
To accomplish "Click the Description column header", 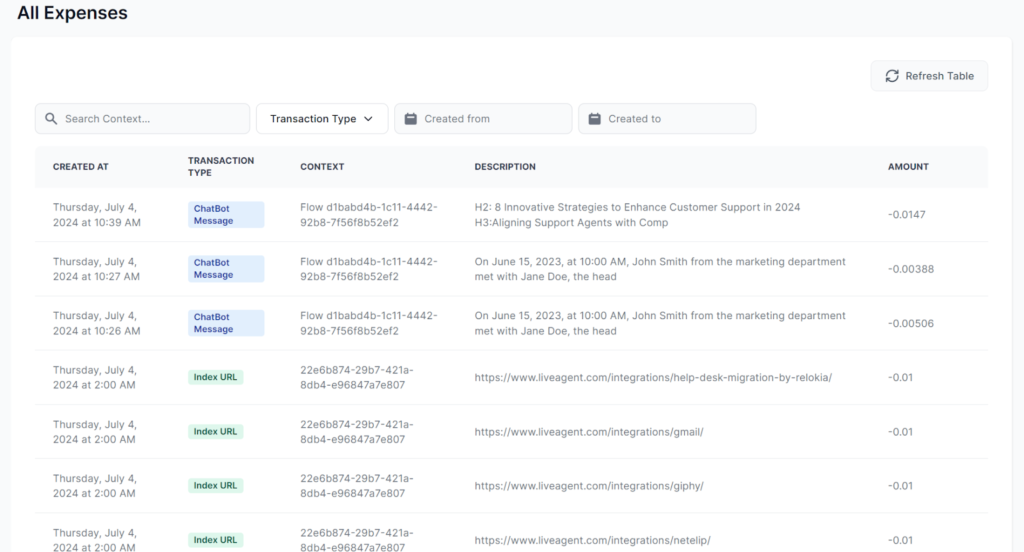I will 505,167.
